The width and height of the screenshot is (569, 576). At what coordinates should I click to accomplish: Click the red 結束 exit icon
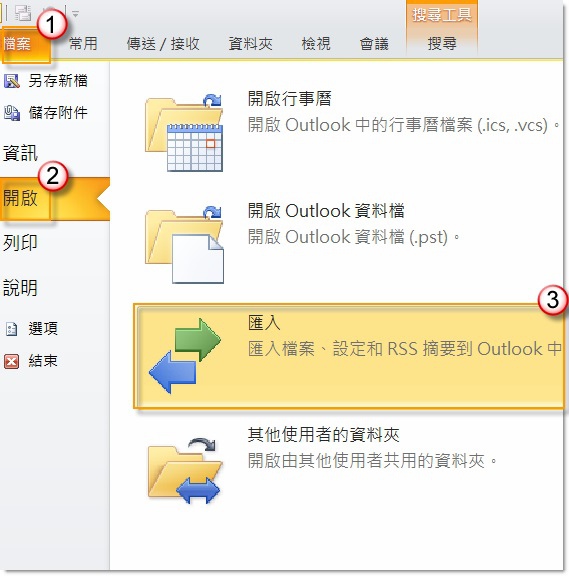pos(11,361)
